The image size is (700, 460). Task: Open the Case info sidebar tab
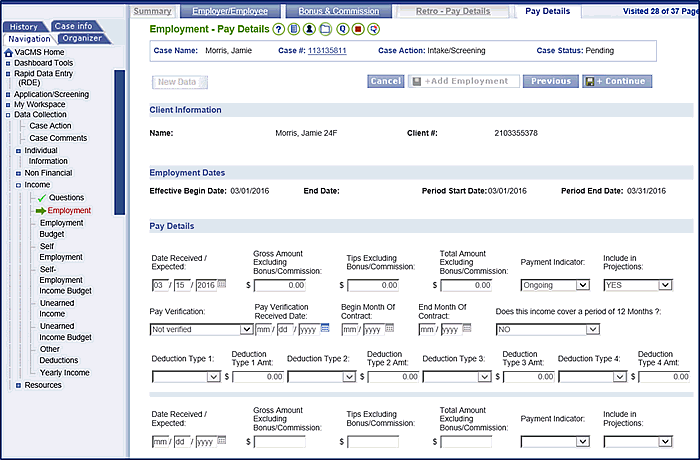[x=74, y=26]
